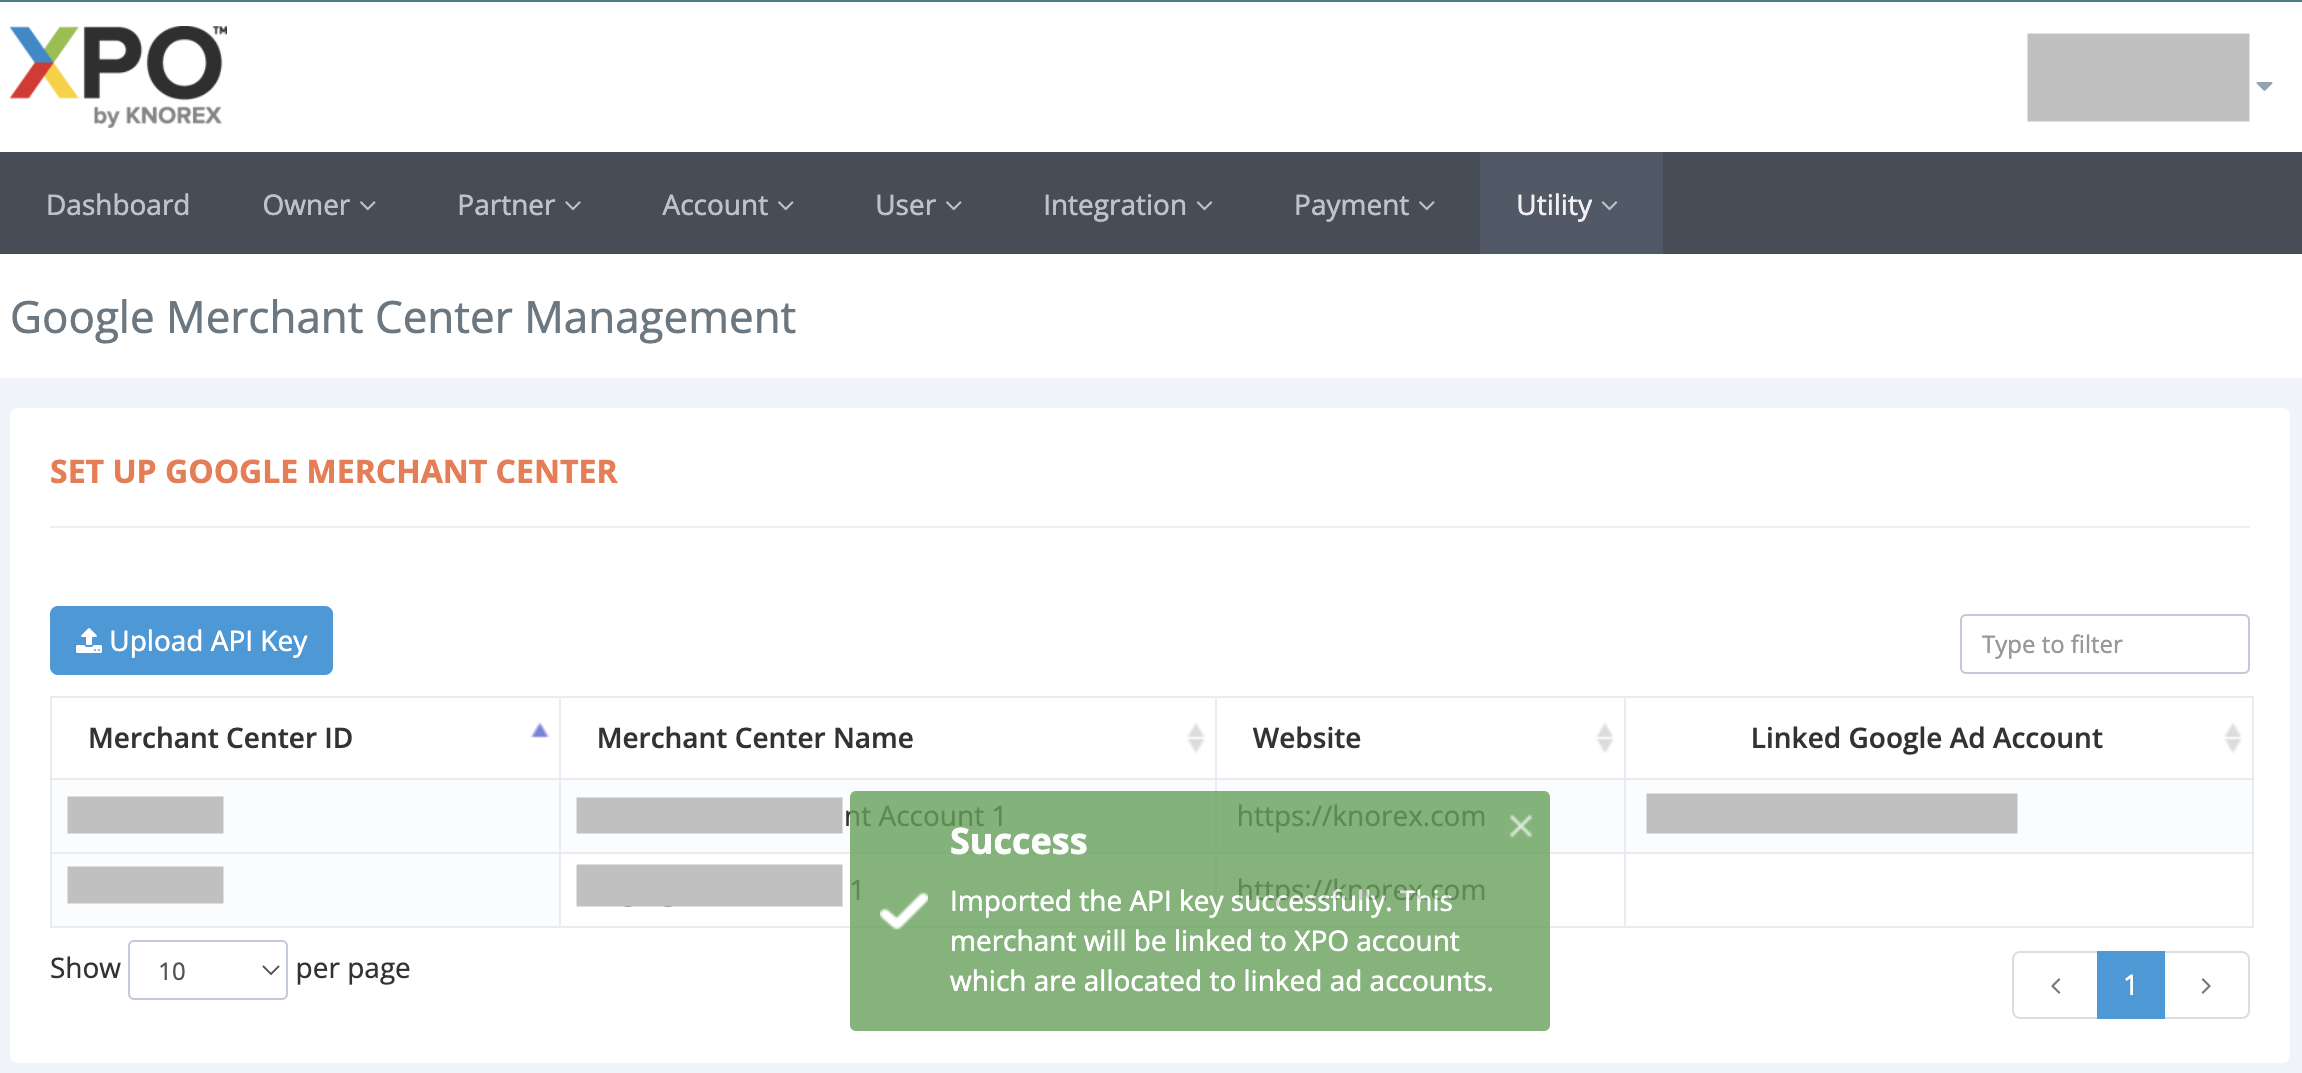
Task: Expand the Utility menu
Action: point(1566,205)
